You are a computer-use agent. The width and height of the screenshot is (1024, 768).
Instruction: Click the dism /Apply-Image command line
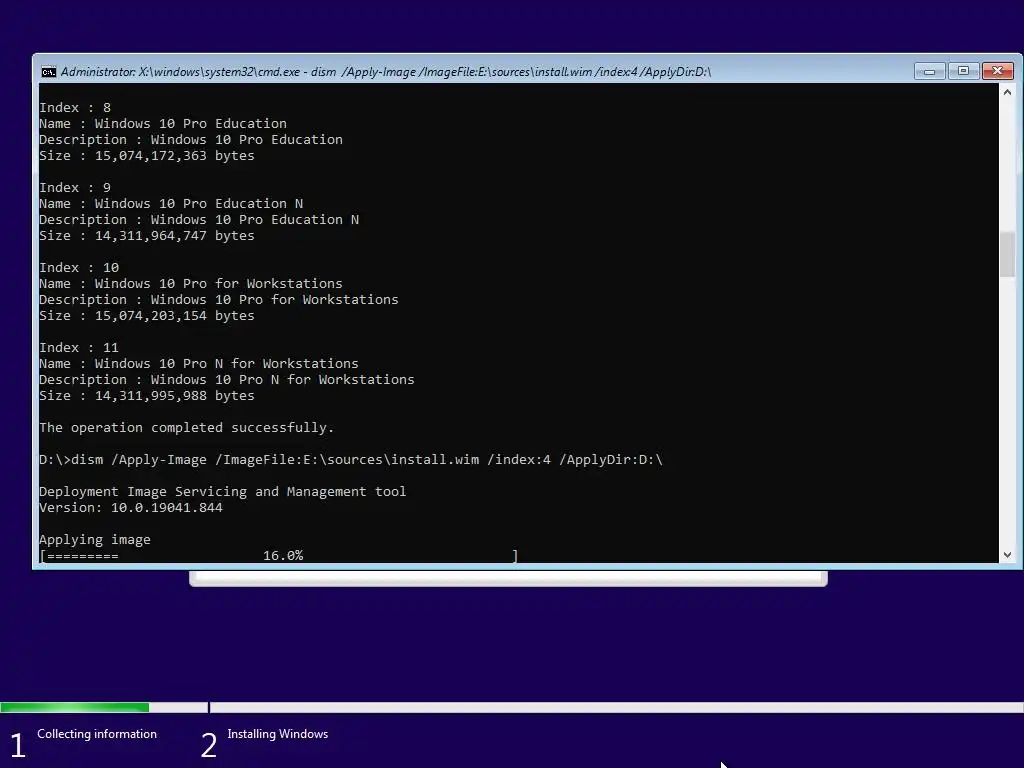[351, 460]
